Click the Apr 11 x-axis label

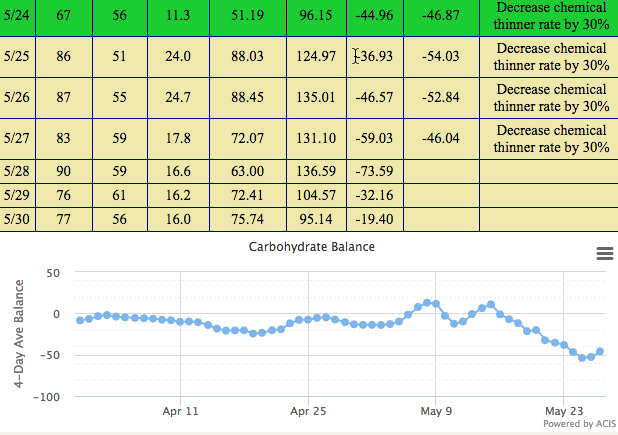coord(179,410)
